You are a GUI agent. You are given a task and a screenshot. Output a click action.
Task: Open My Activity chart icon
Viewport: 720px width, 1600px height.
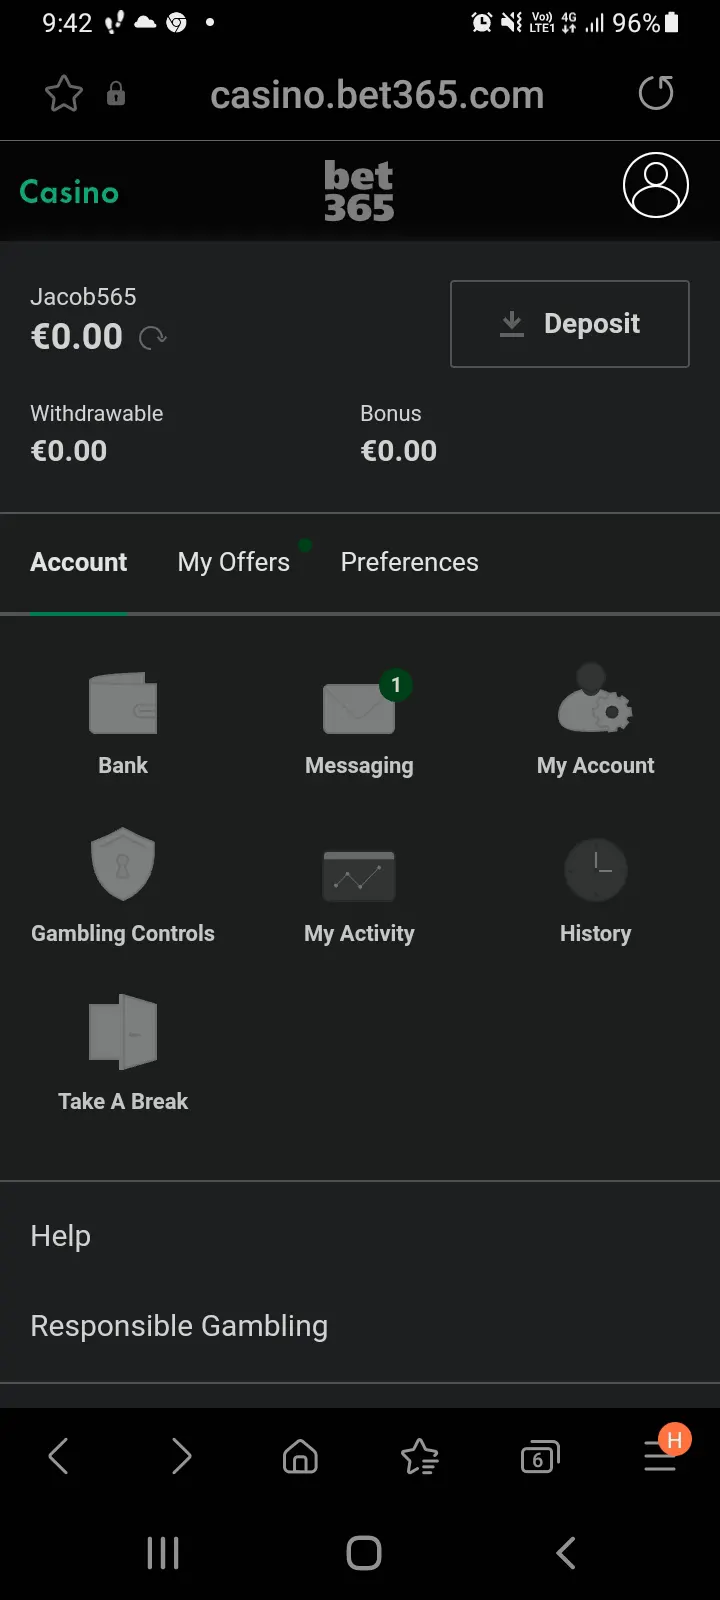tap(359, 876)
